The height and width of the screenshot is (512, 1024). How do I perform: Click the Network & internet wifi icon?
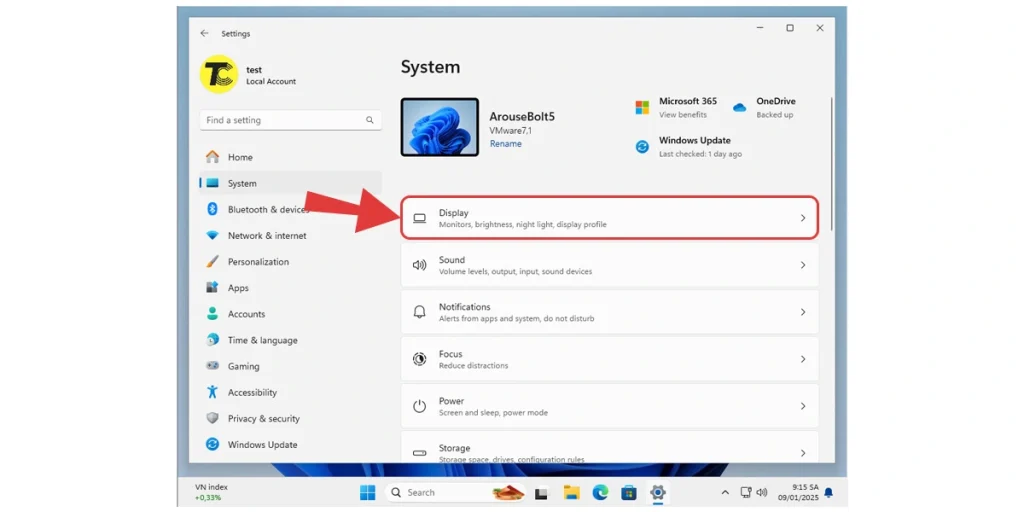click(x=212, y=236)
